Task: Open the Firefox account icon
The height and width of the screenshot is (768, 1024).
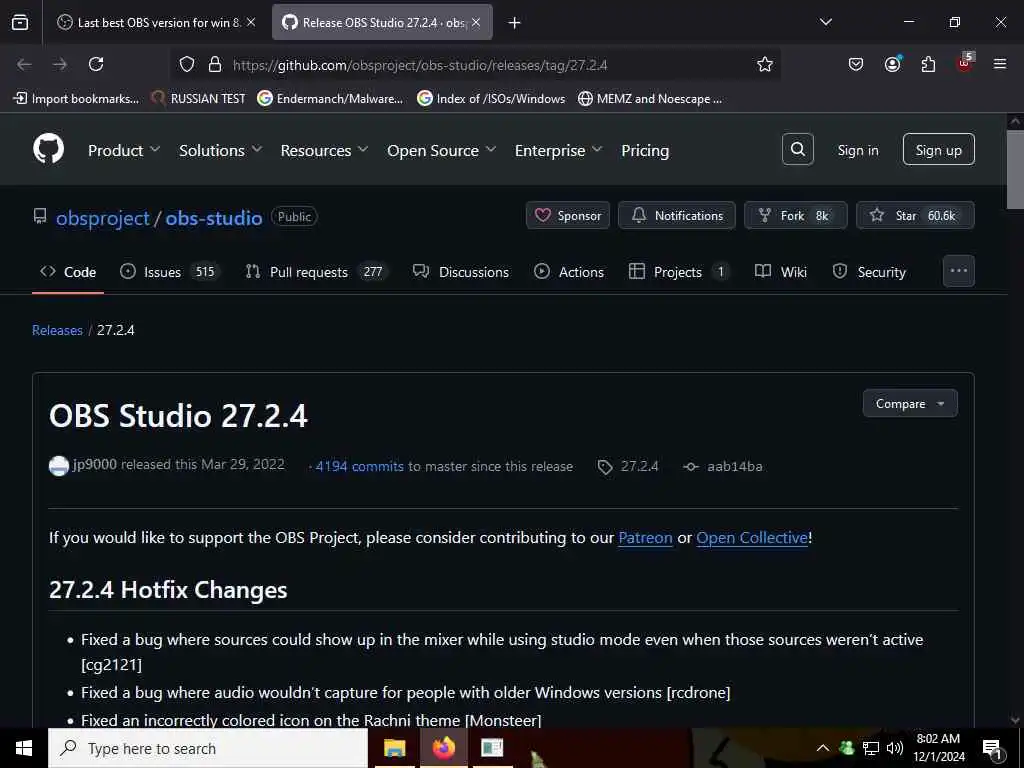Action: click(x=892, y=64)
